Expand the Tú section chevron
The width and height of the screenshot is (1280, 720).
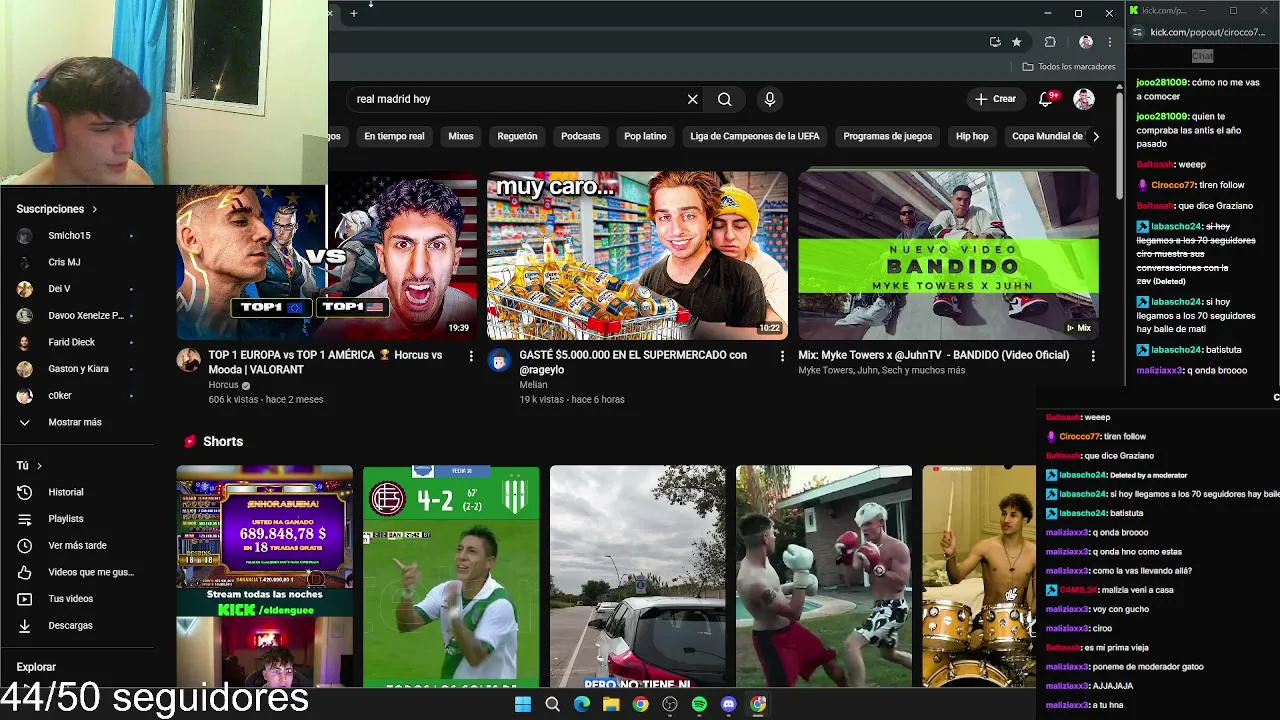point(40,466)
